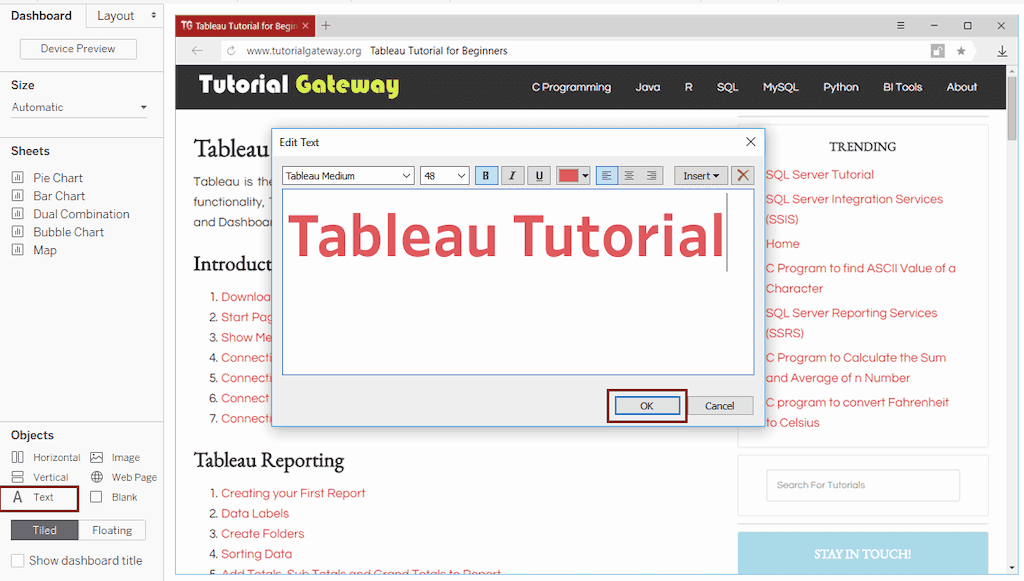Open the BI Tools nav menu
The width and height of the screenshot is (1024, 581).
point(903,87)
